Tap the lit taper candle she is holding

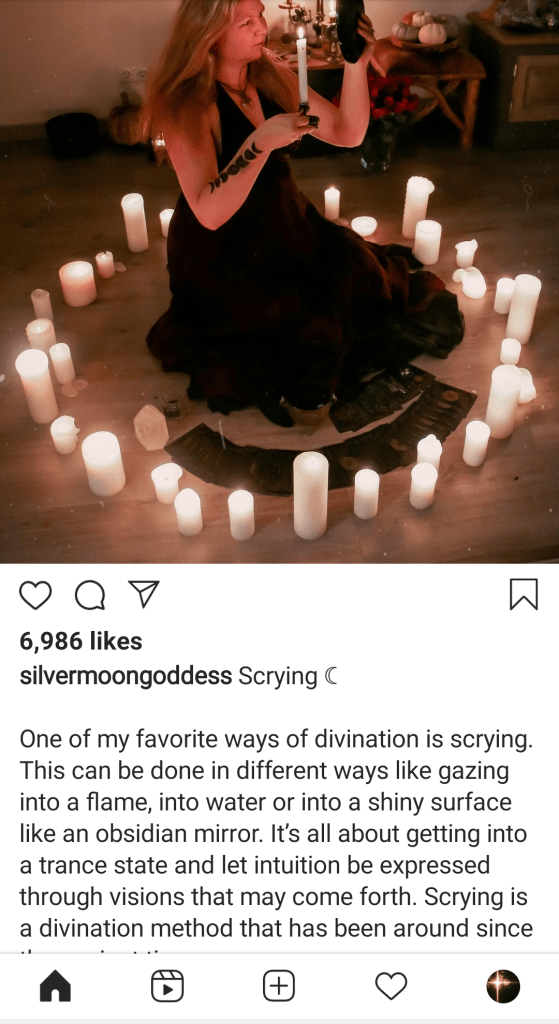(302, 72)
